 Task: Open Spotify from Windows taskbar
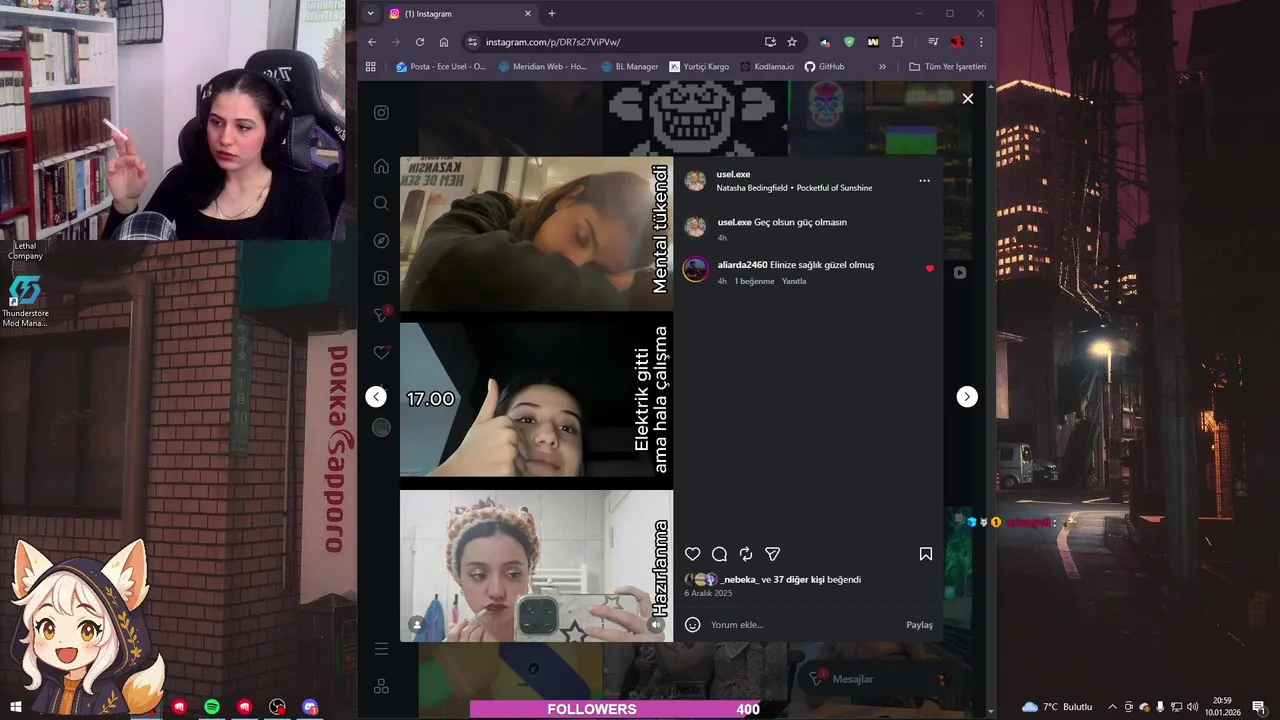pos(212,707)
